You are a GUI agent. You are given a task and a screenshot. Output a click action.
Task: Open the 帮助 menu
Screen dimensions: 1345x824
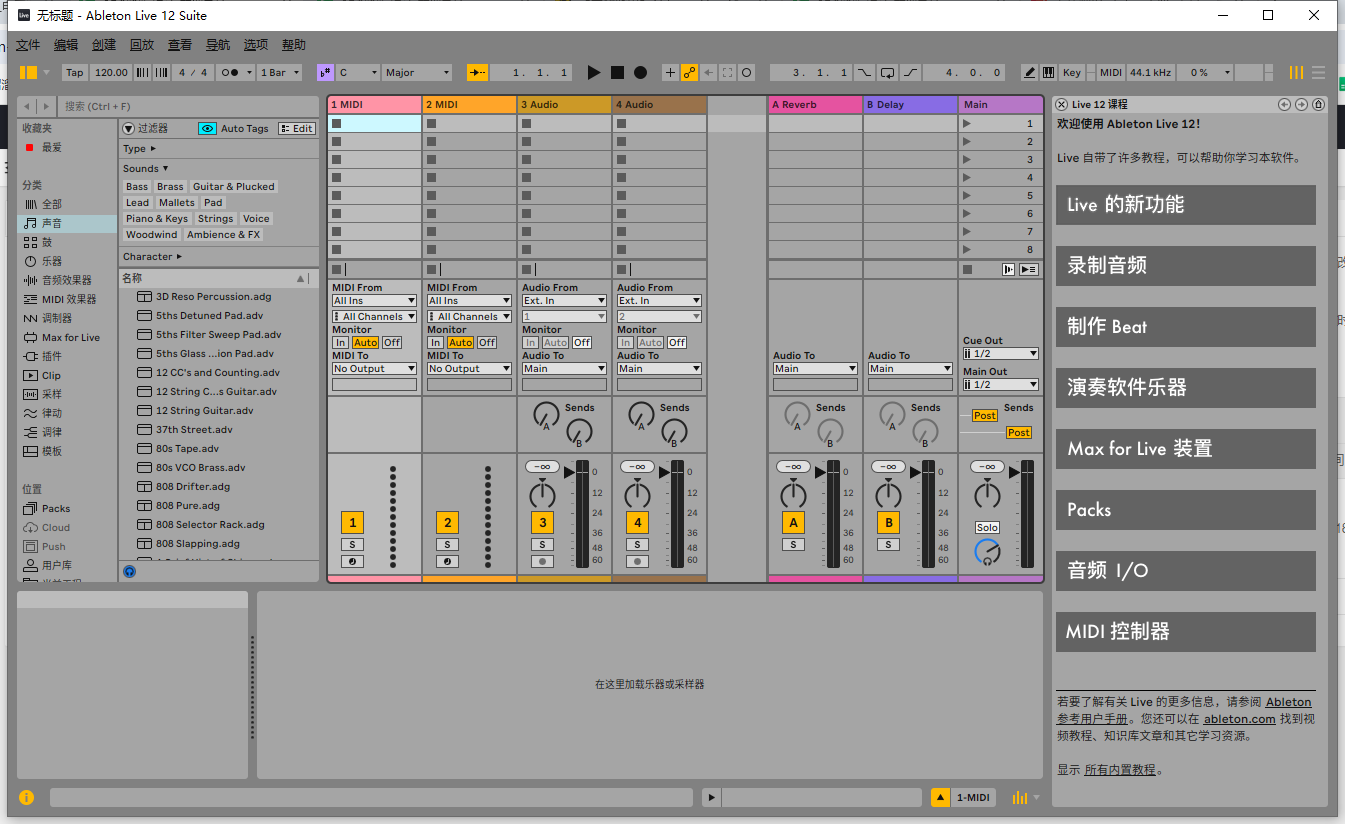coord(294,45)
